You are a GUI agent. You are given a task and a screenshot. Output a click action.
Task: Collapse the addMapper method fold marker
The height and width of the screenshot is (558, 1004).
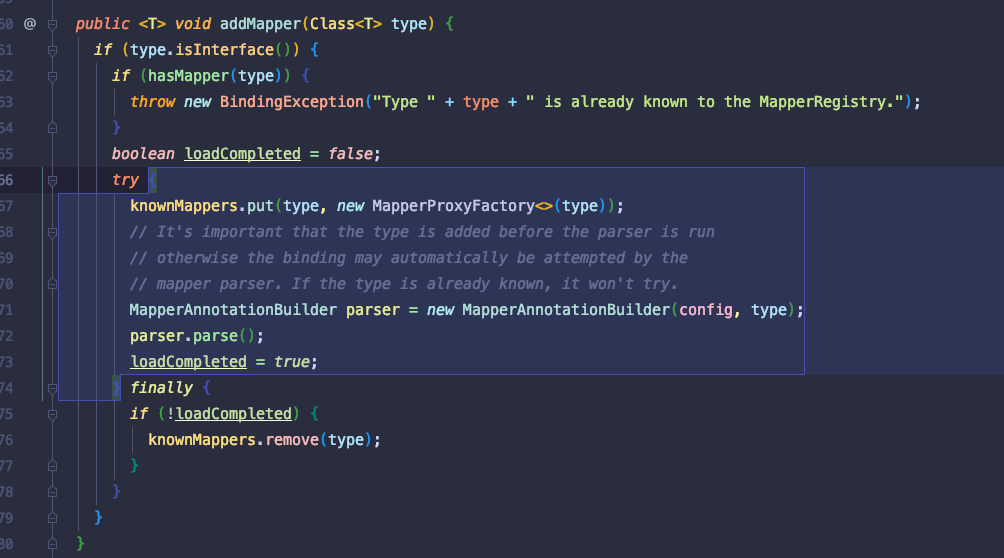tap(53, 23)
